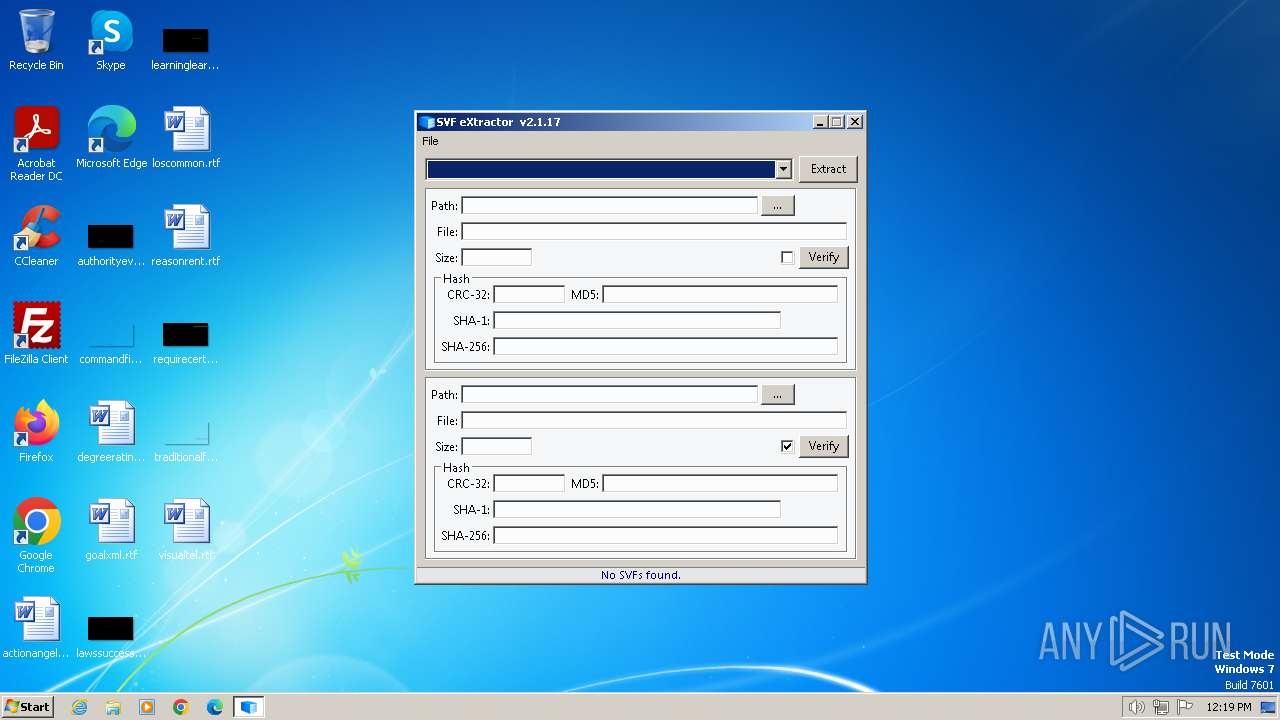Expand the SVF selection dropdown arrow

(x=783, y=169)
